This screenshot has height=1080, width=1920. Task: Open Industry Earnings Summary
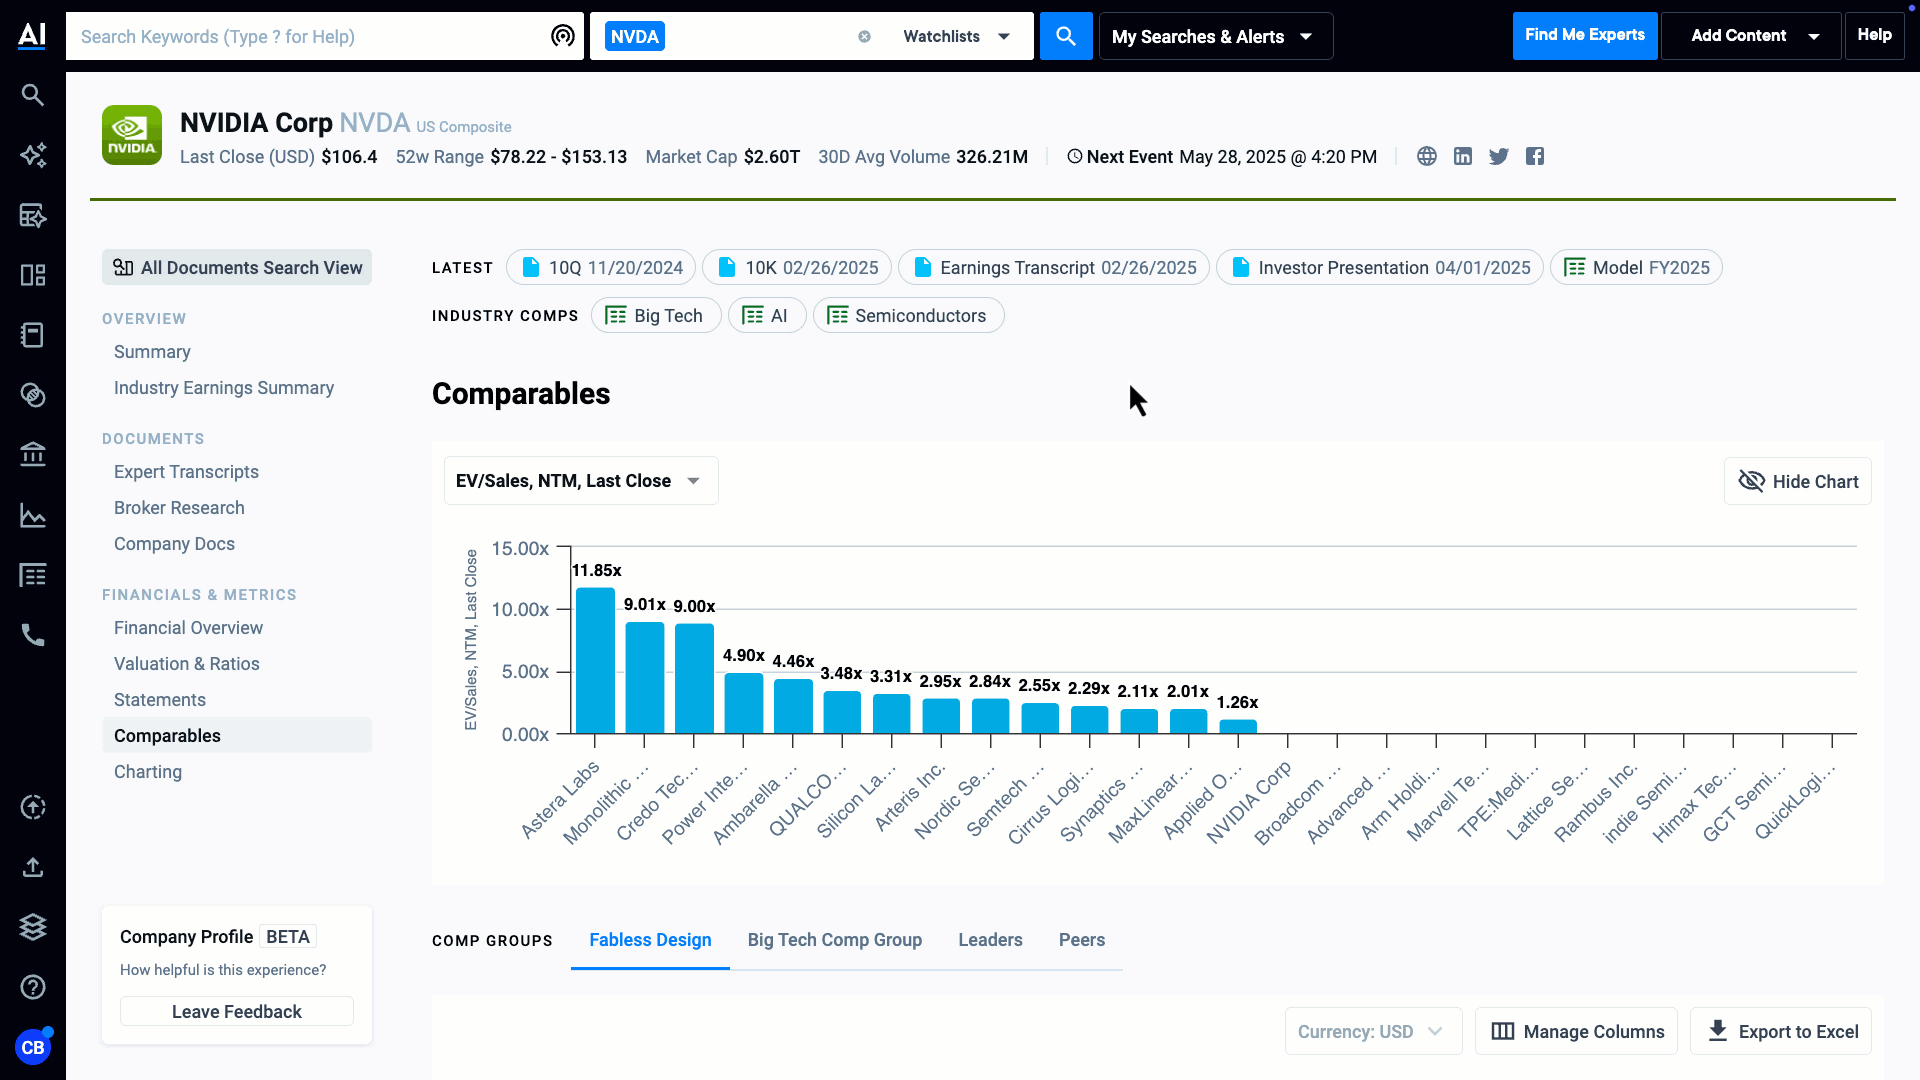point(224,388)
